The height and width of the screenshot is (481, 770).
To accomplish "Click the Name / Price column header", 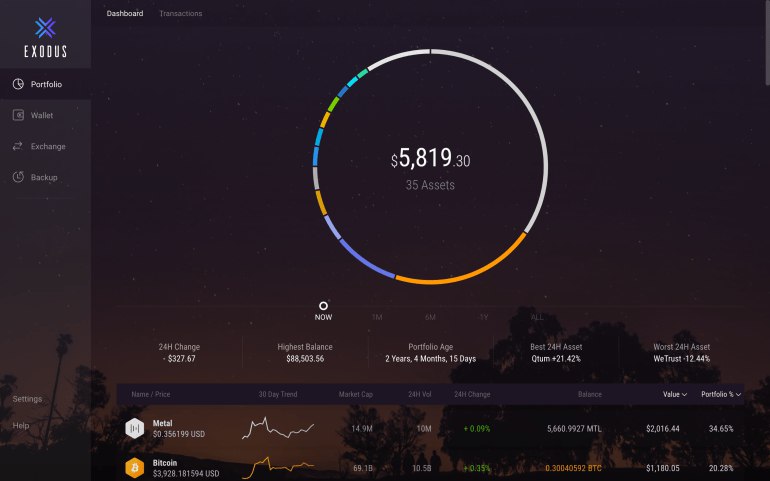I will pyautogui.click(x=151, y=394).
